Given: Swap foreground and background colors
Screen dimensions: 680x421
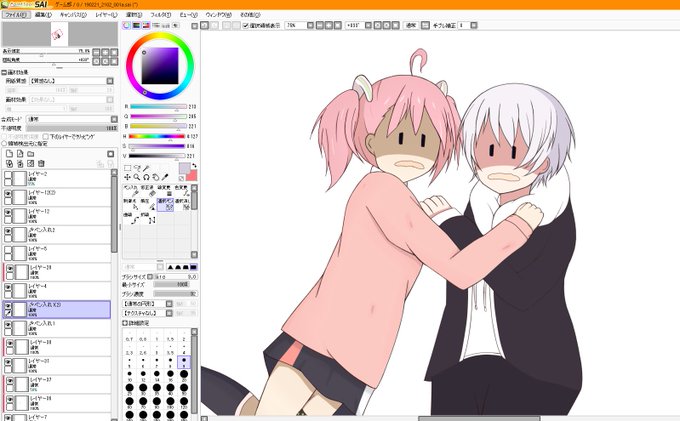Looking at the screenshot, I should coord(194,166).
